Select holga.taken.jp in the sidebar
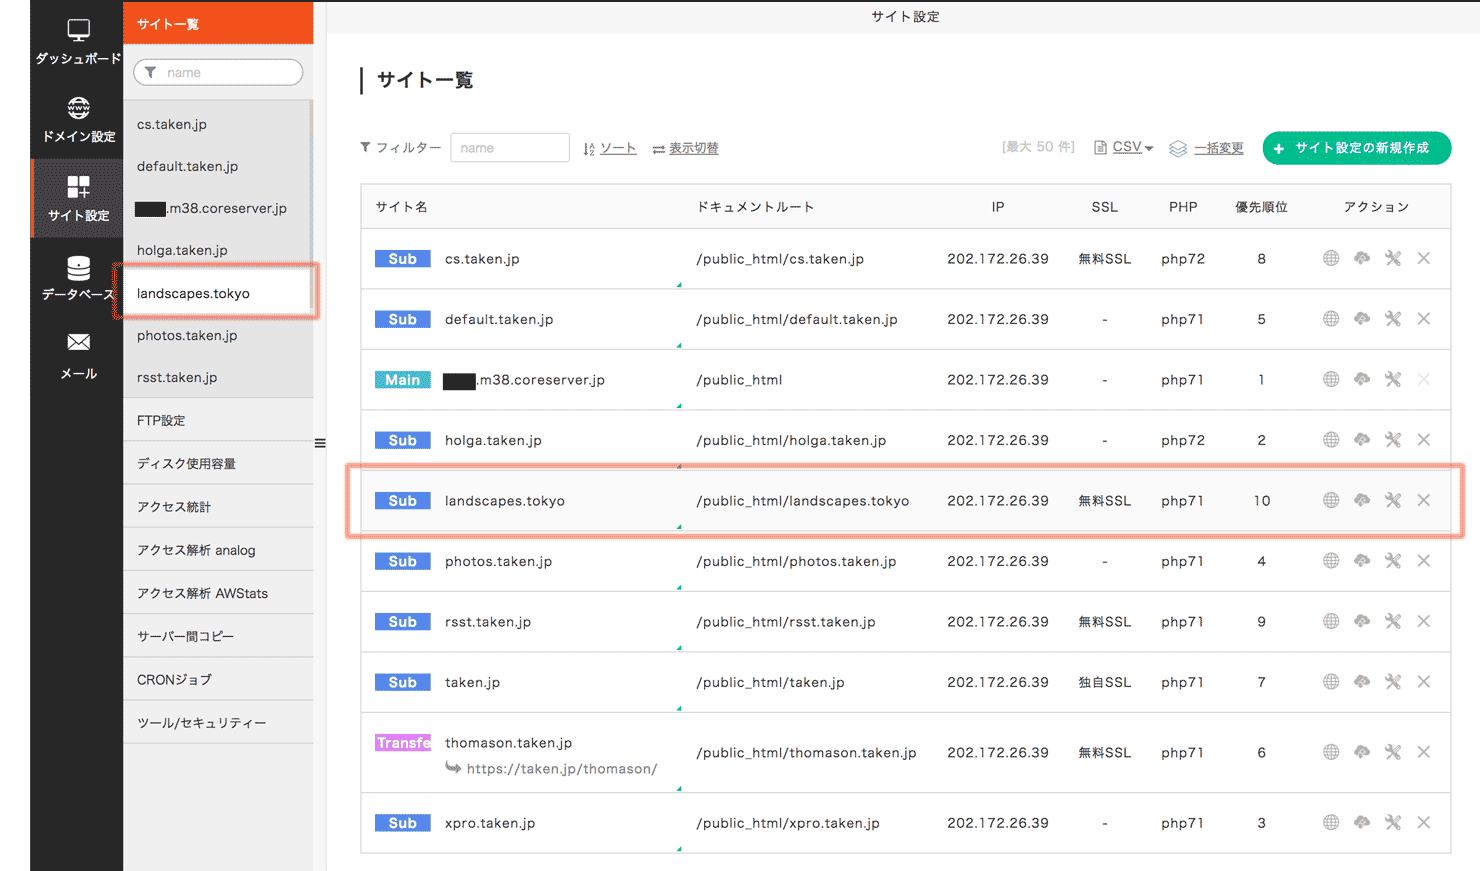This screenshot has height=871, width=1480. [x=218, y=250]
